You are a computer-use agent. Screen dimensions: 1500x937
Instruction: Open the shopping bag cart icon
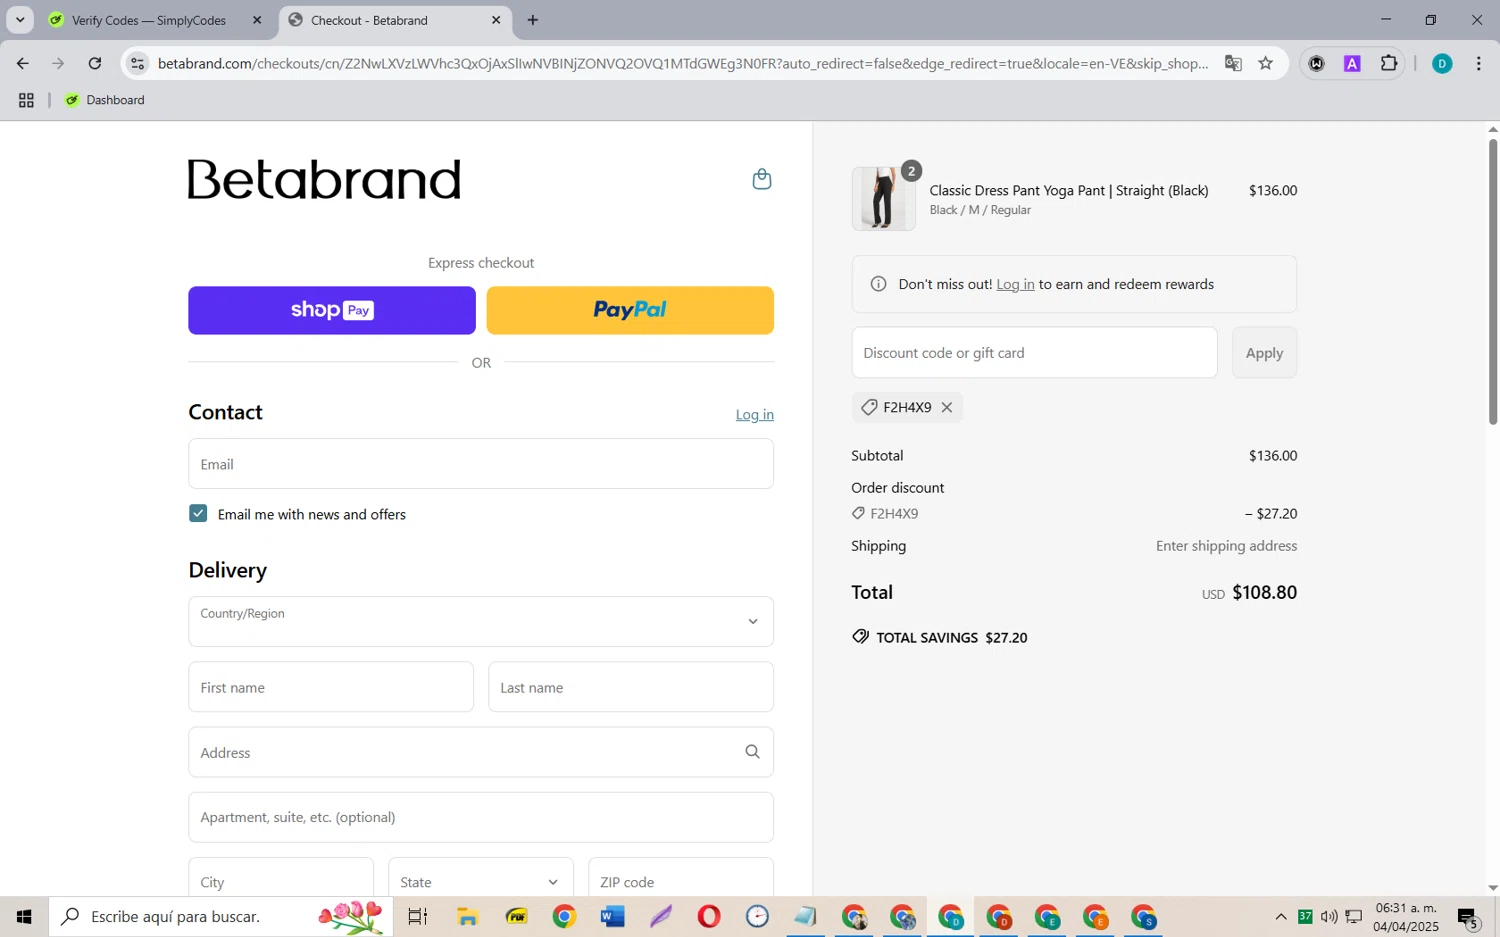pyautogui.click(x=762, y=179)
